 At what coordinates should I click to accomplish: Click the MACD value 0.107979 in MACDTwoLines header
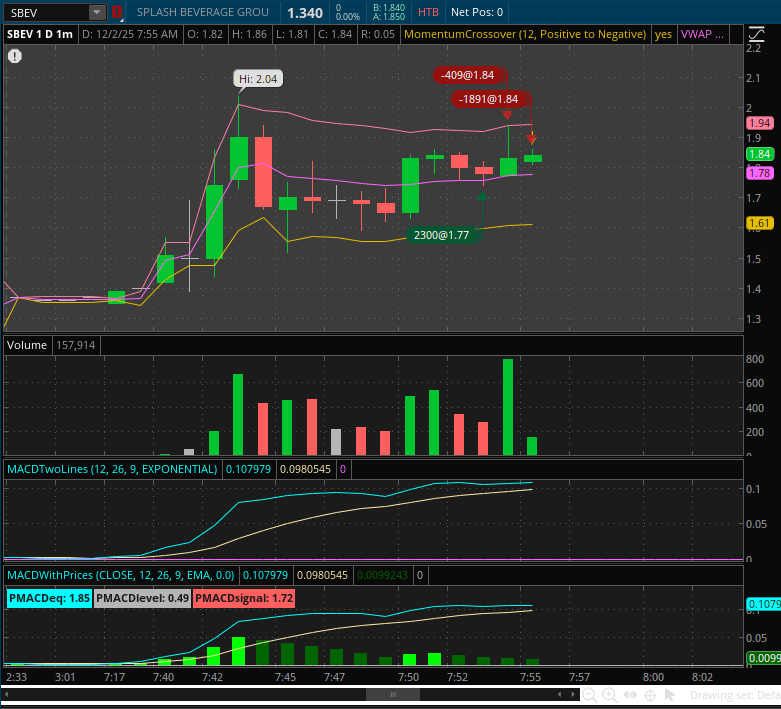tap(248, 469)
